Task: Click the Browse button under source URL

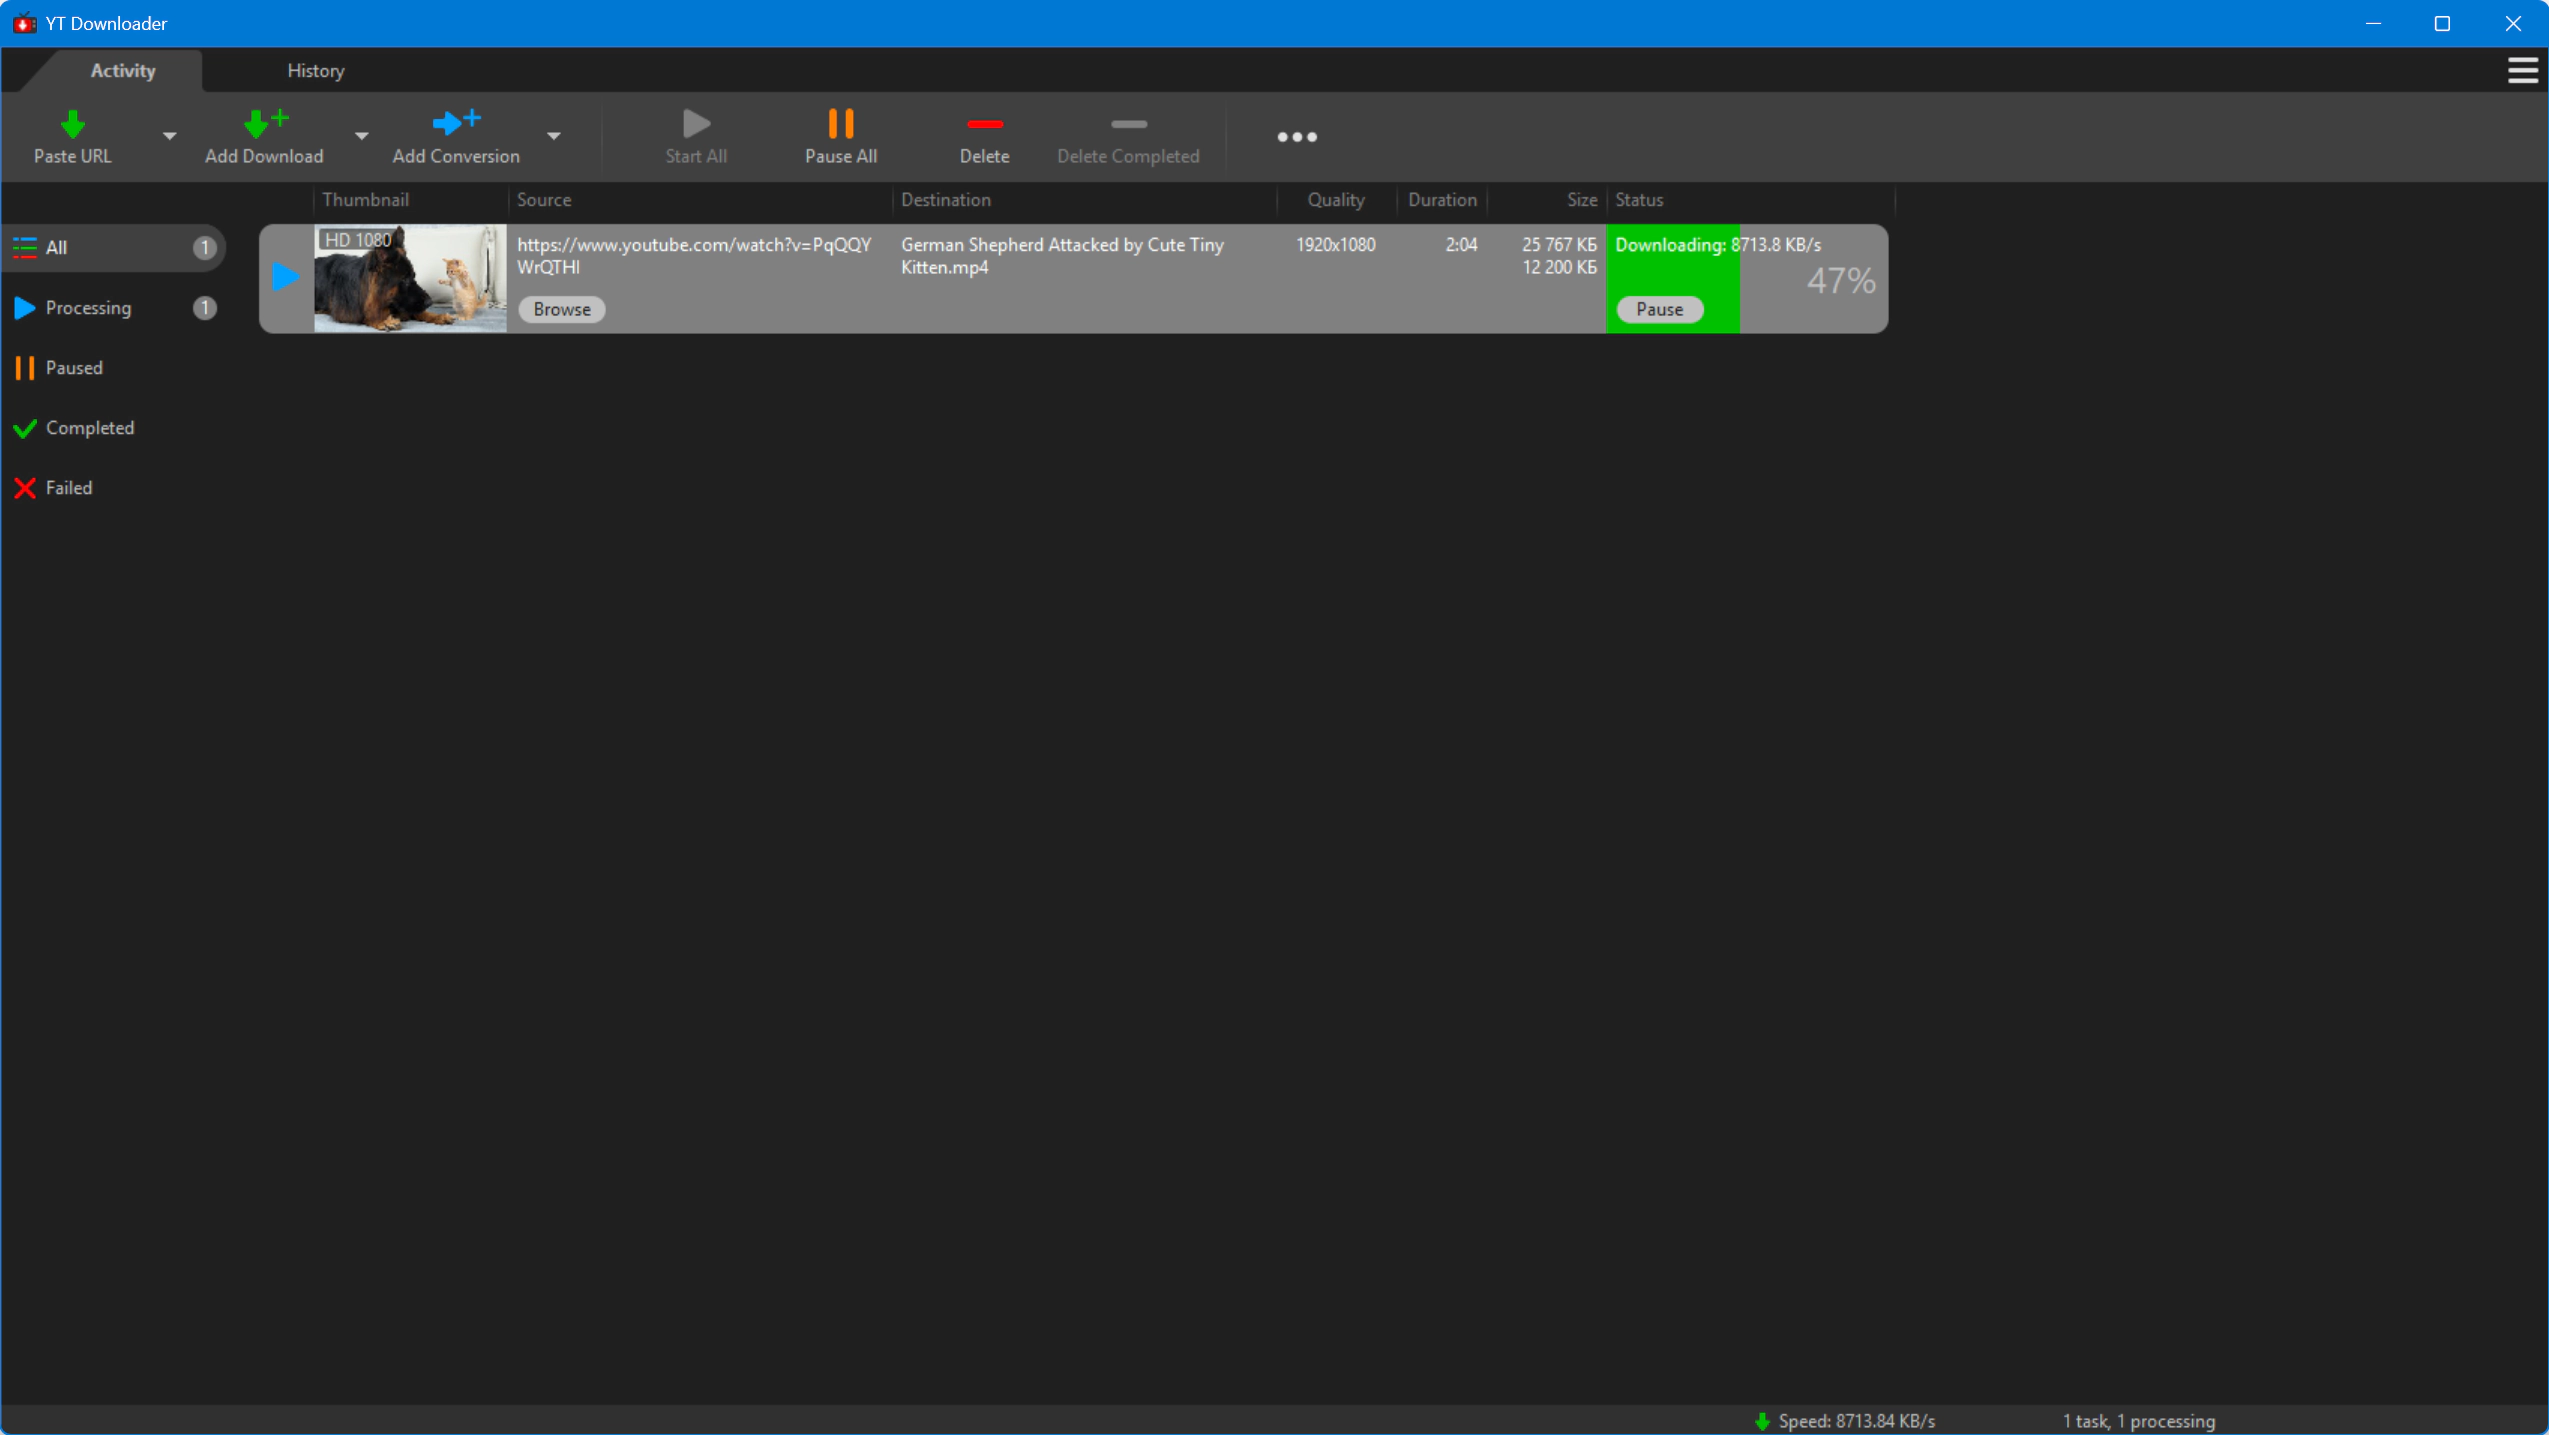Action: pyautogui.click(x=561, y=309)
